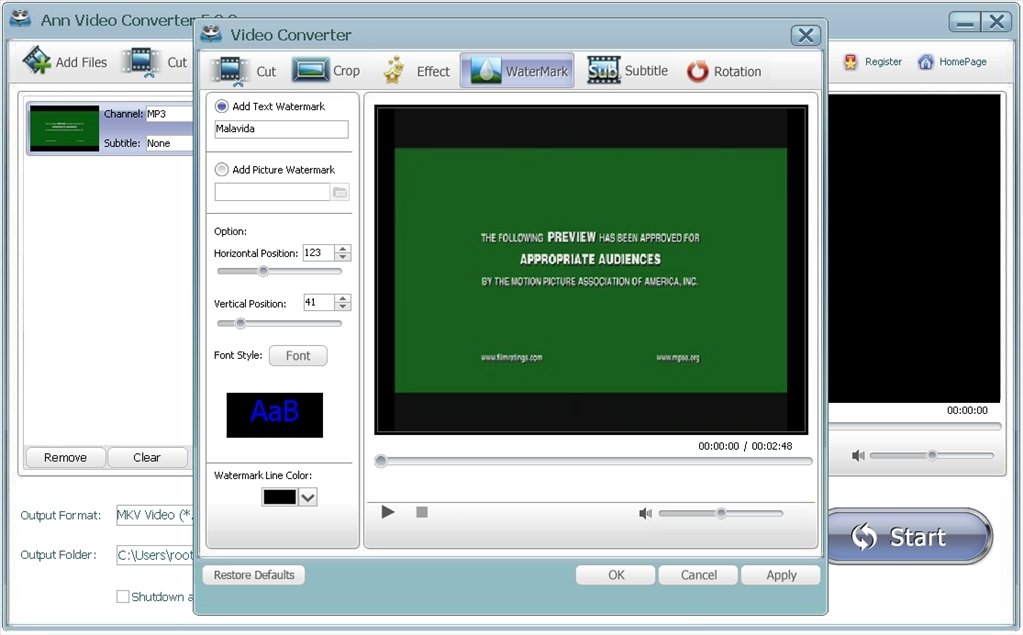
Task: Click the Vertical Position value field
Action: (318, 302)
